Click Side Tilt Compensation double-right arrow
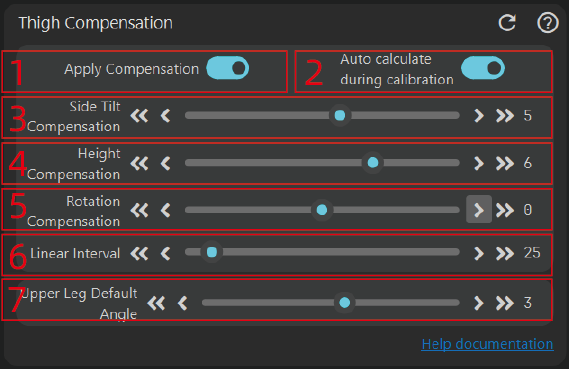Image resolution: width=569 pixels, height=369 pixels. [505, 116]
